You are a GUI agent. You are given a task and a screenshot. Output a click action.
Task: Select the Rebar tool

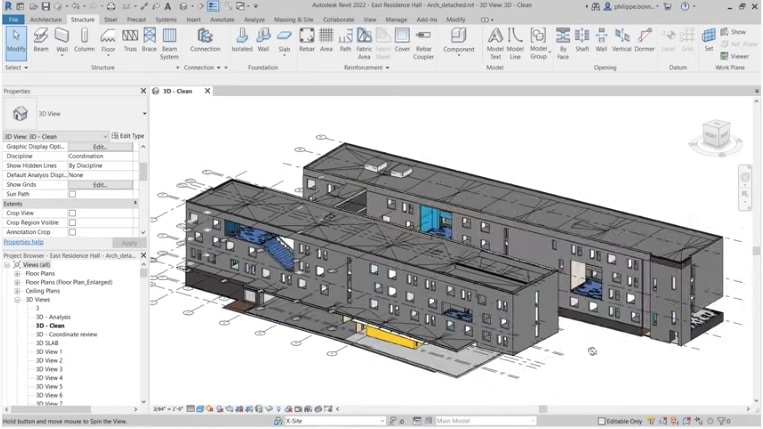[307, 40]
